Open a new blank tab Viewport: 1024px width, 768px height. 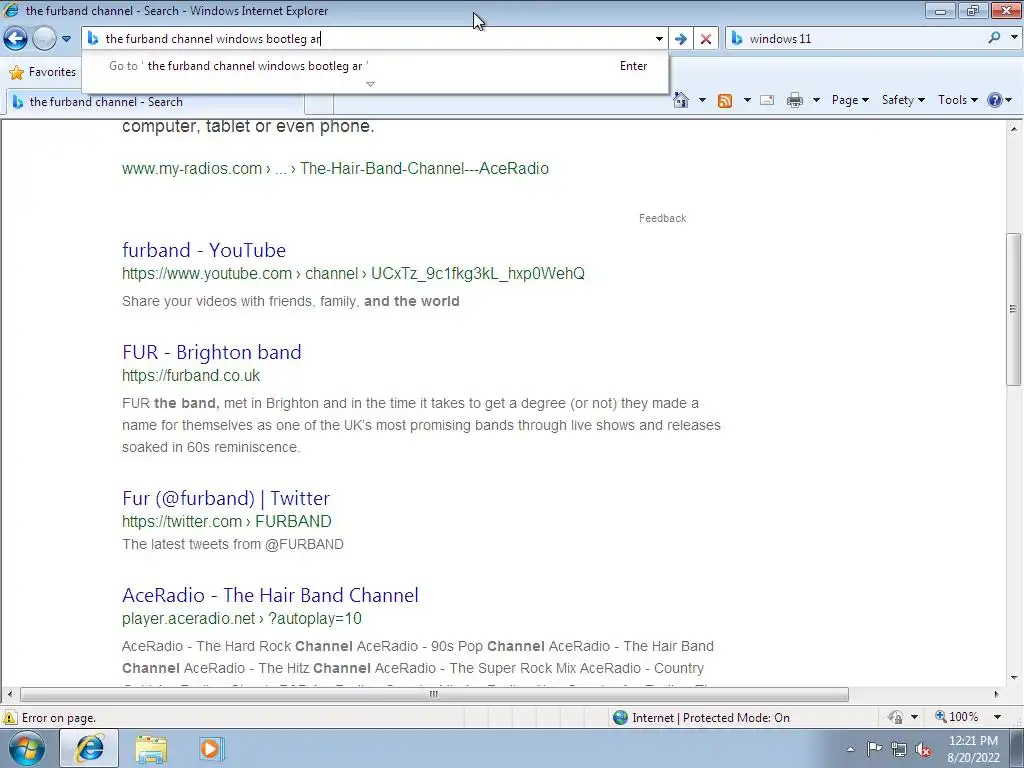pyautogui.click(x=319, y=103)
